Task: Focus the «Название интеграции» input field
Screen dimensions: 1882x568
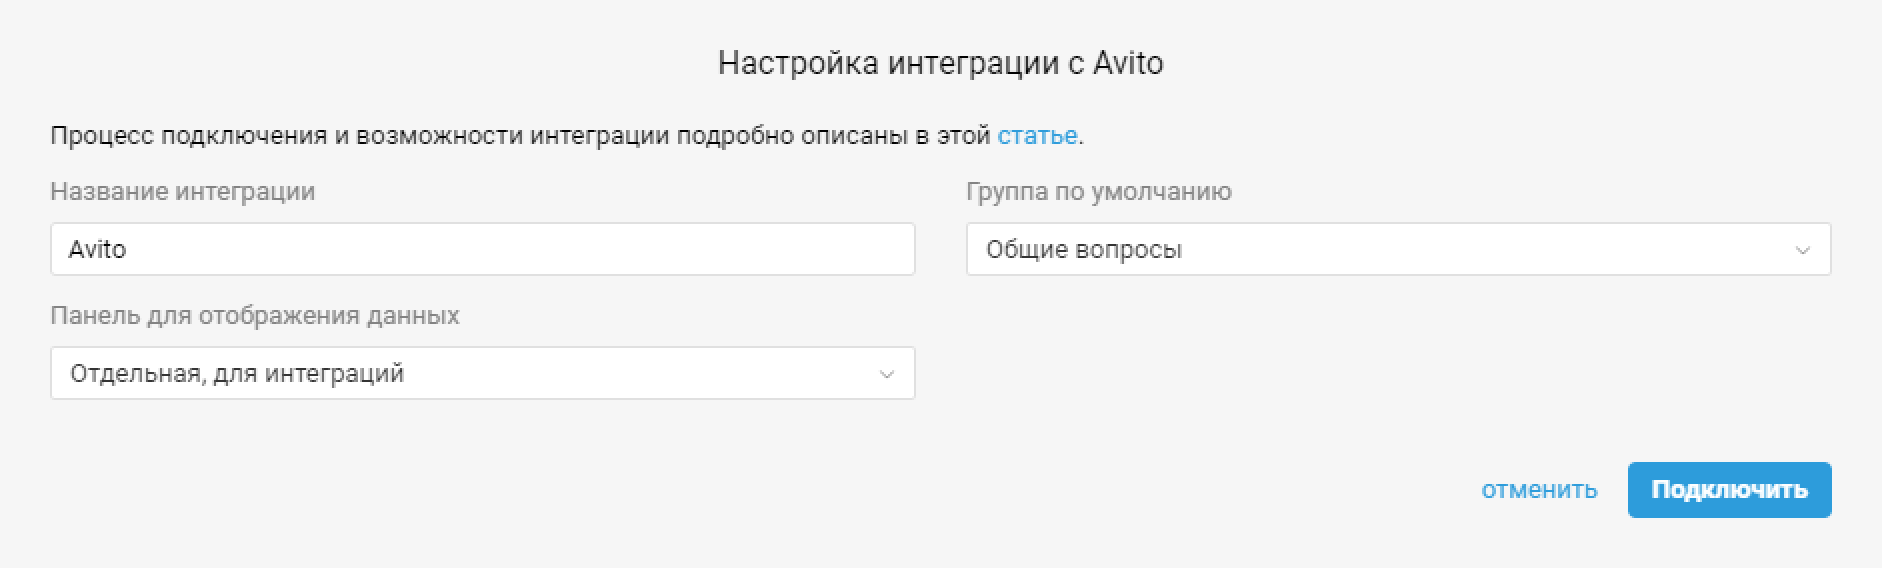Action: pos(483,249)
